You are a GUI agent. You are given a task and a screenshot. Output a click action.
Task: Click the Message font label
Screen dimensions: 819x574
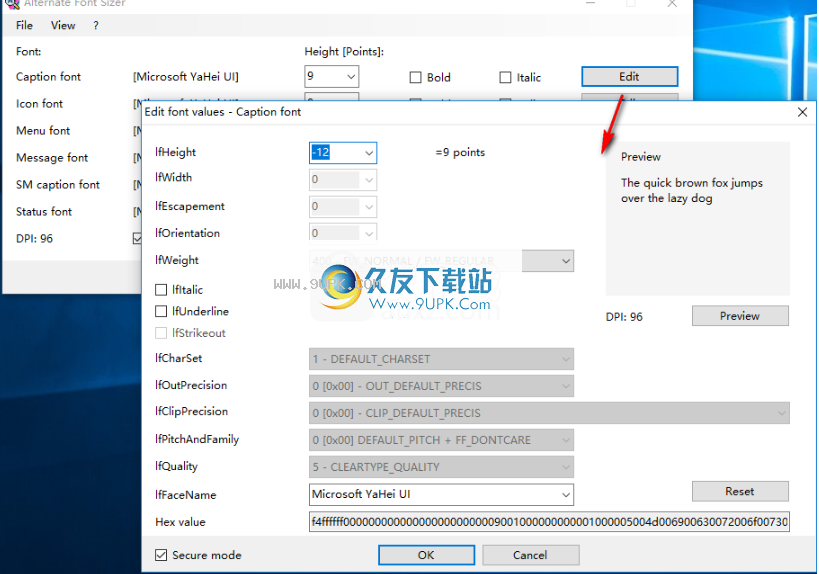point(52,158)
